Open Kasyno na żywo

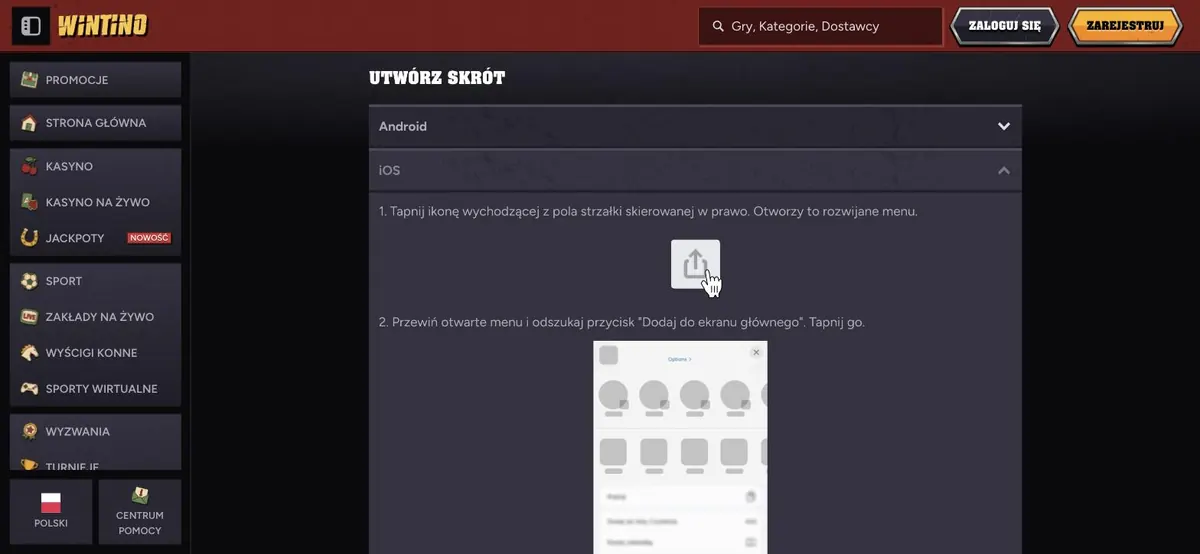(96, 202)
